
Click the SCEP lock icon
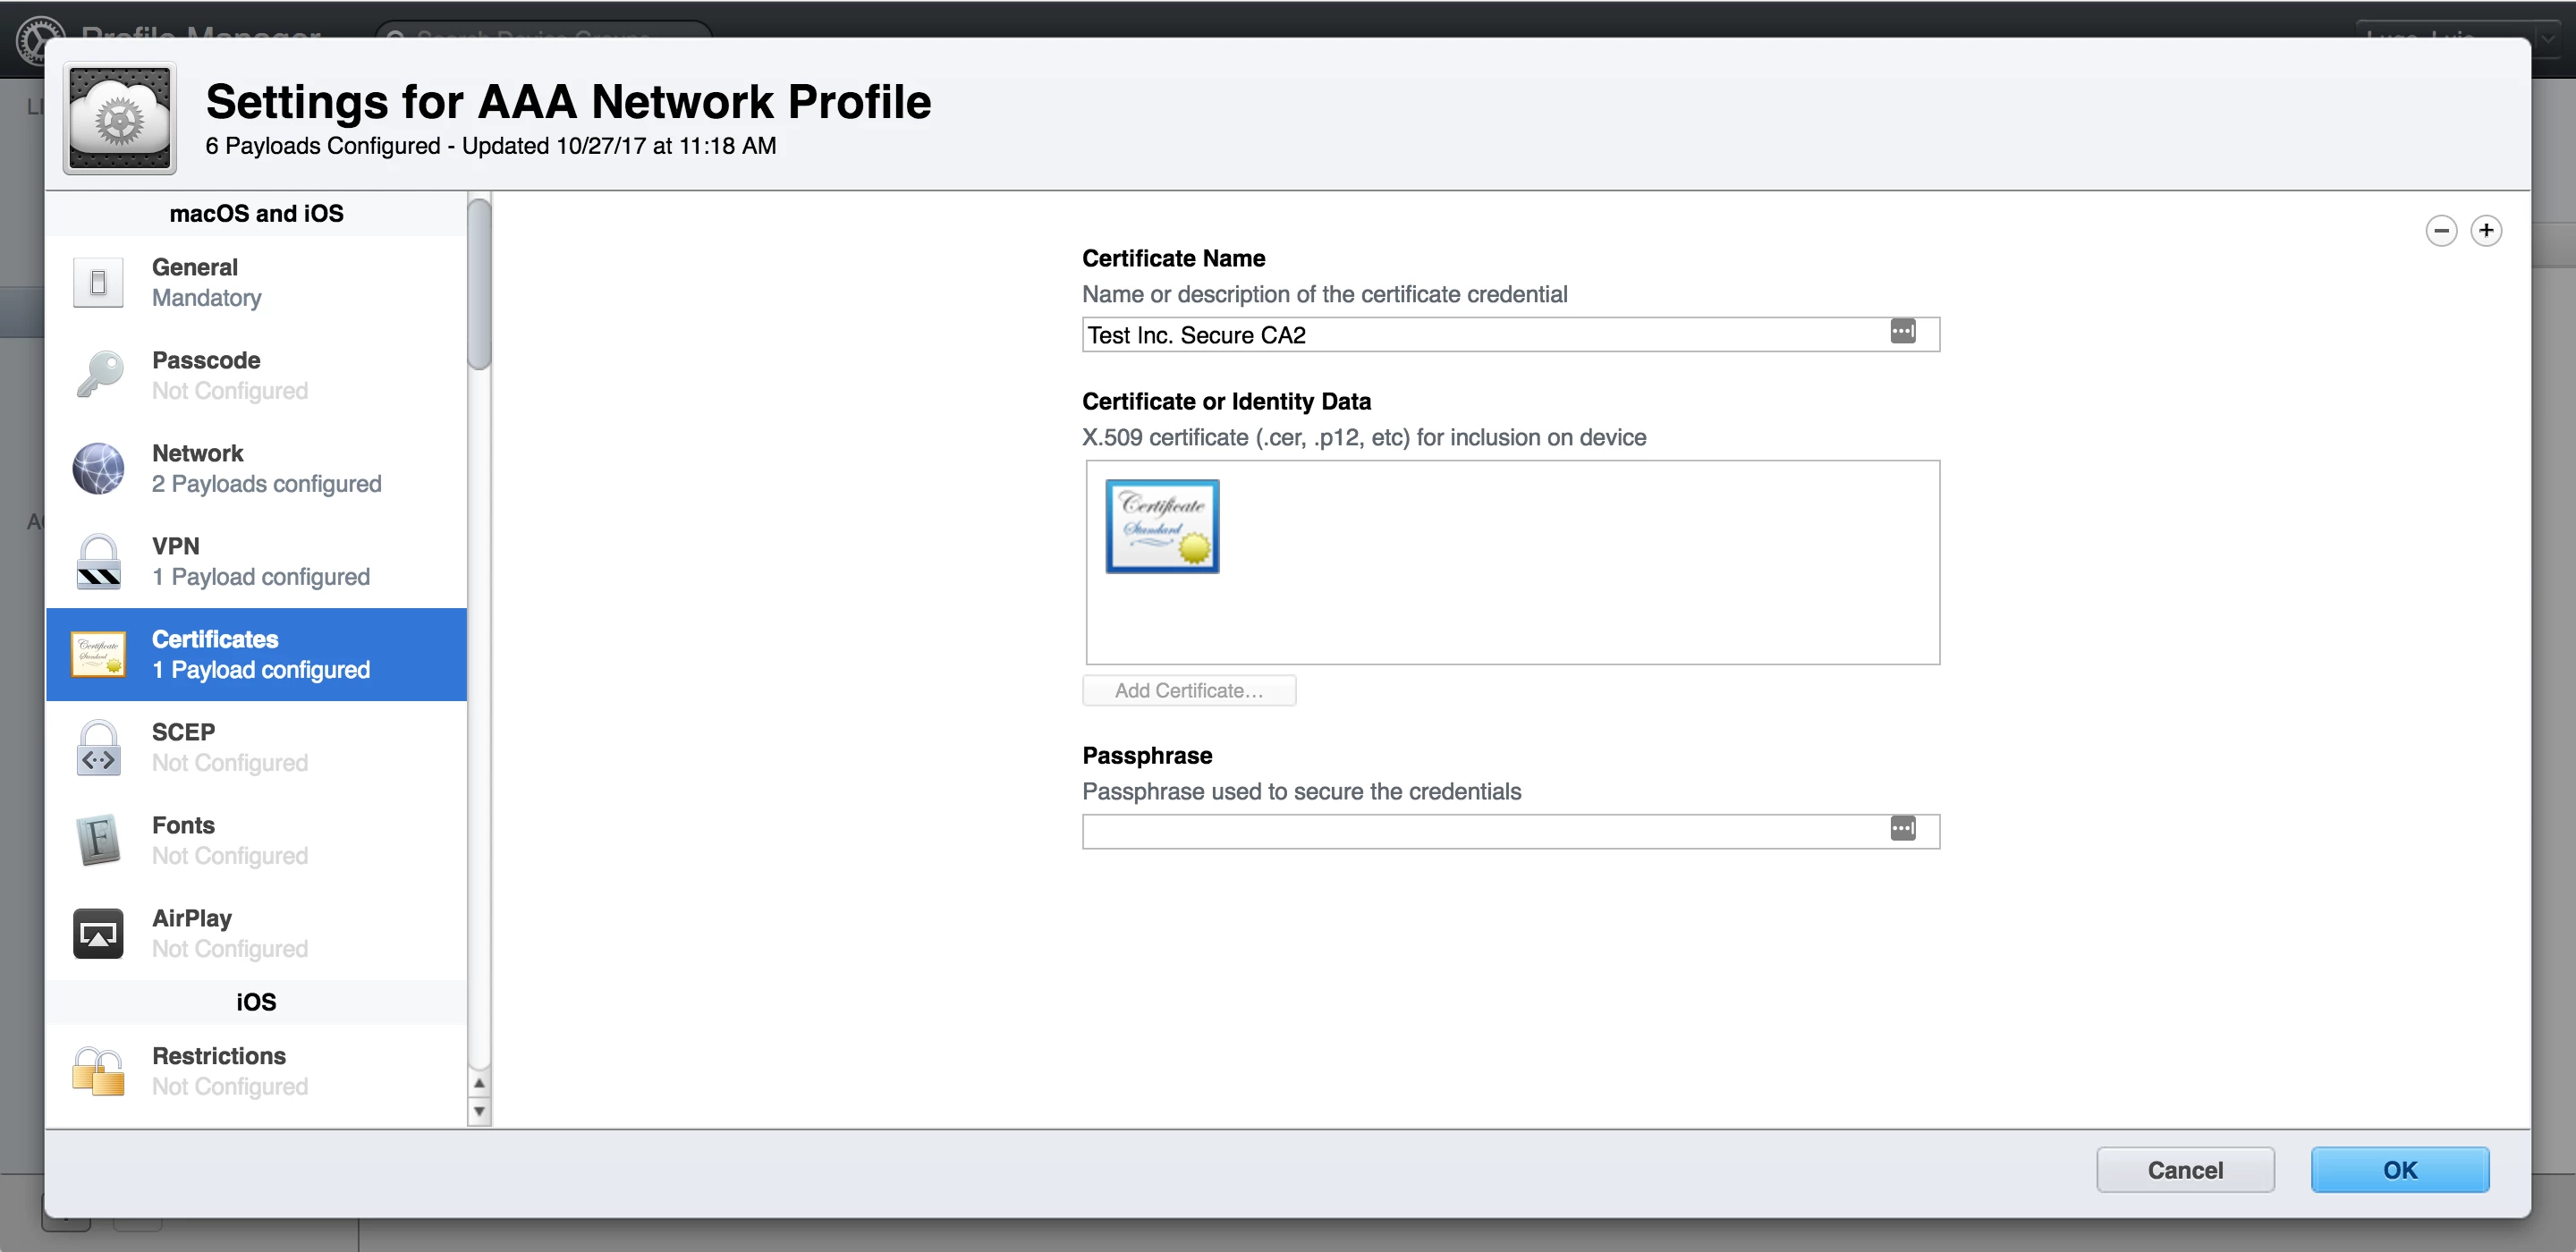[98, 747]
